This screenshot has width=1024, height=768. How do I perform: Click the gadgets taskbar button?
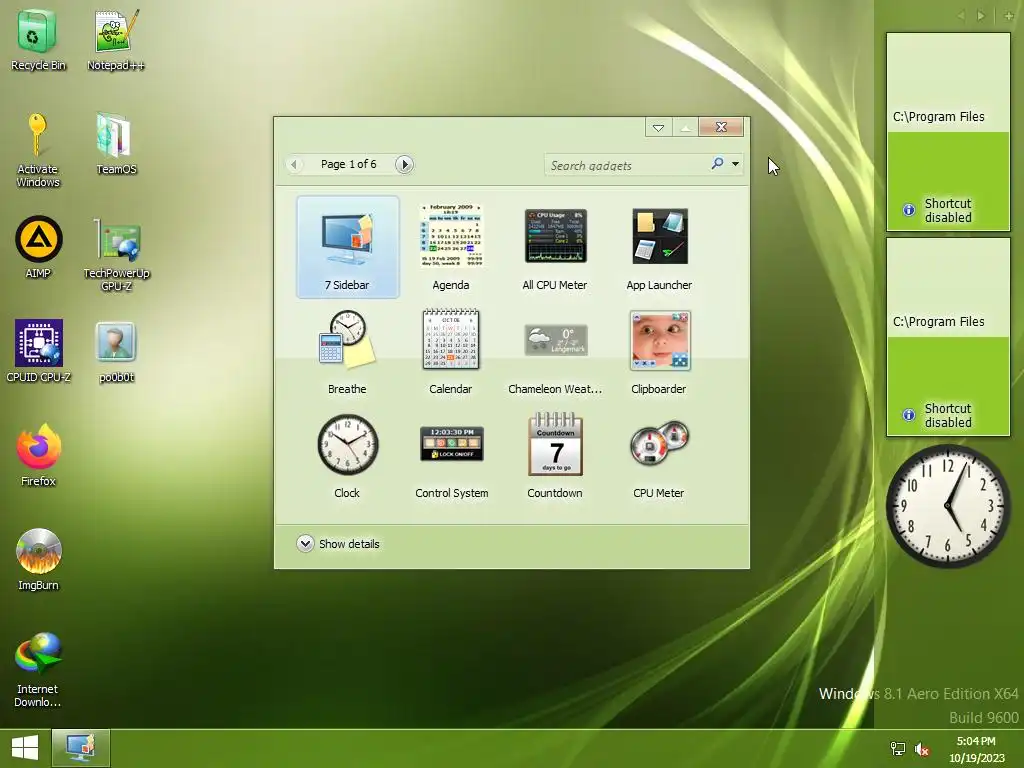pyautogui.click(x=81, y=748)
